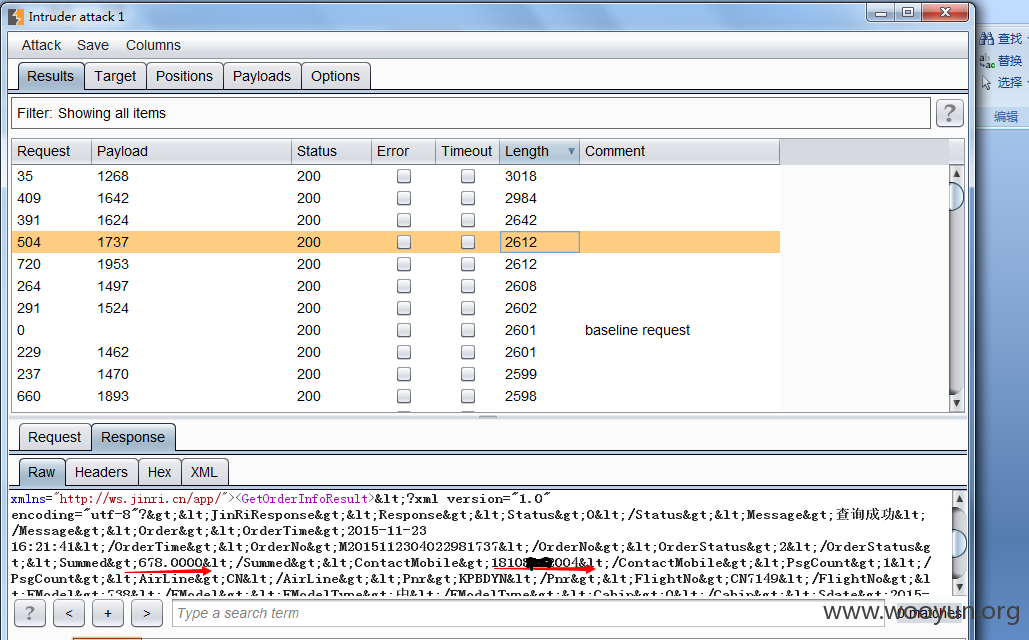Click results table scrollbar down arrow
Image resolution: width=1029 pixels, height=640 pixels.
pyautogui.click(x=956, y=404)
